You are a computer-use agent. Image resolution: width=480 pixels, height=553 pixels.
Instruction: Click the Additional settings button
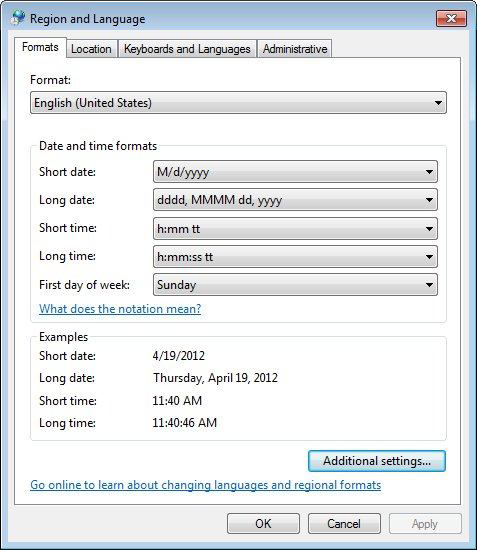377,461
